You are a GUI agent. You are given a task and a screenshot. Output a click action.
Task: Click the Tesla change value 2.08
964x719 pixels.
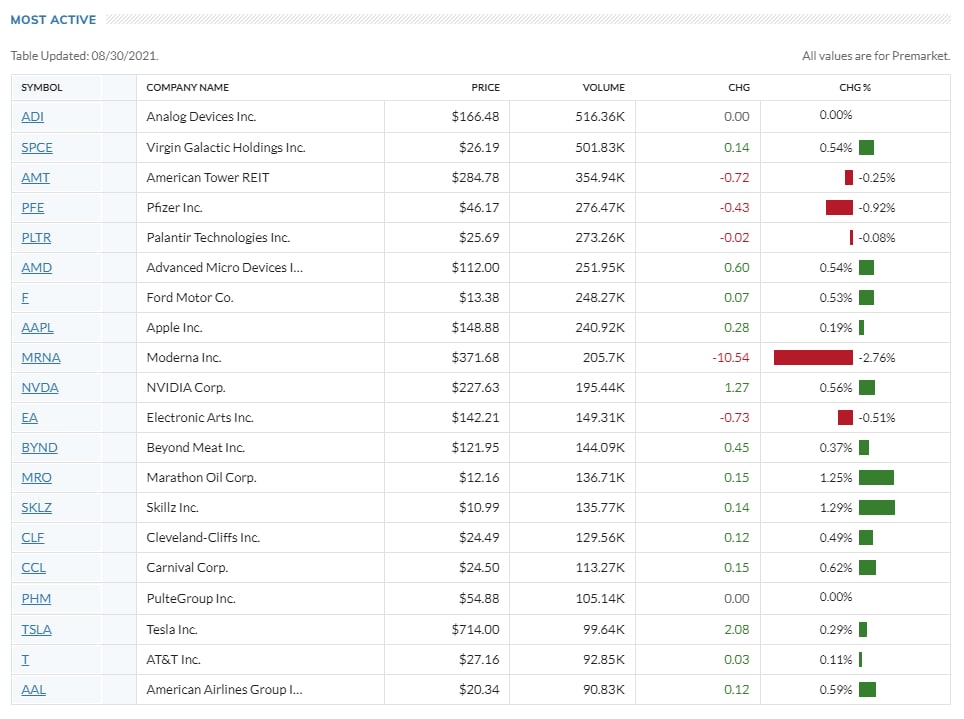[737, 630]
